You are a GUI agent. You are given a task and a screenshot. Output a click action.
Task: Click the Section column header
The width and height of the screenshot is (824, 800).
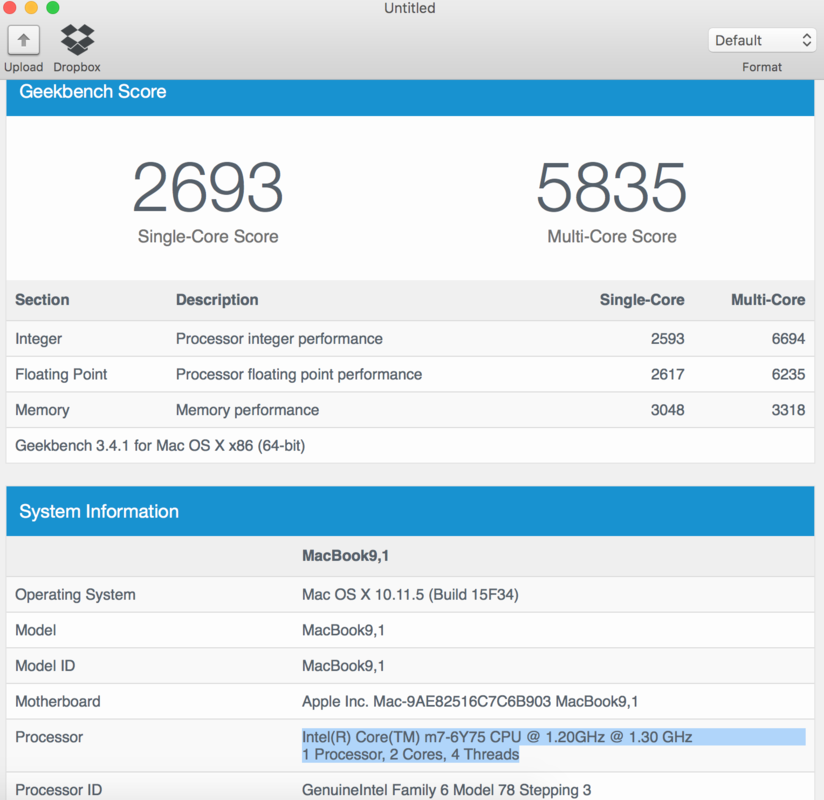pyautogui.click(x=42, y=300)
